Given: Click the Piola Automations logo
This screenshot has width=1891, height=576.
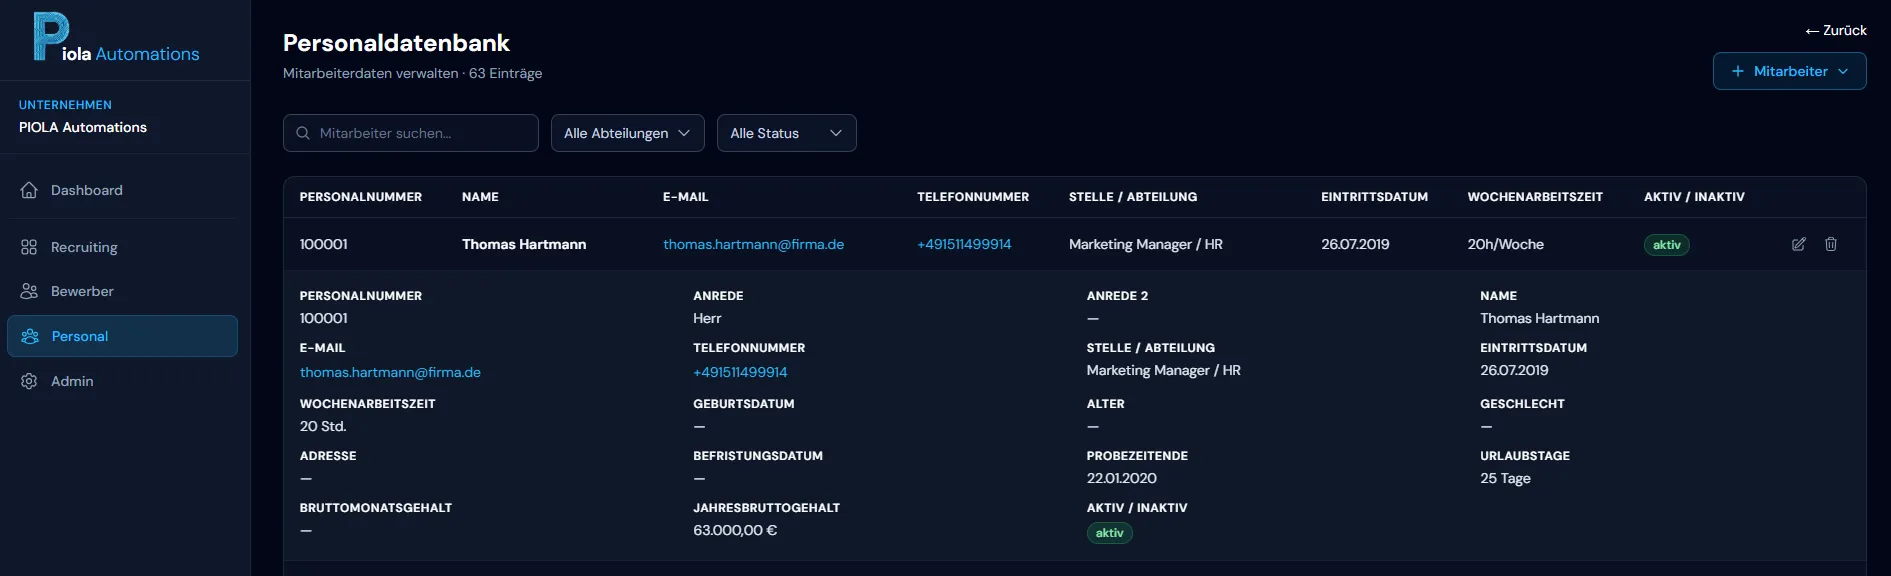Looking at the screenshot, I should pos(116,38).
